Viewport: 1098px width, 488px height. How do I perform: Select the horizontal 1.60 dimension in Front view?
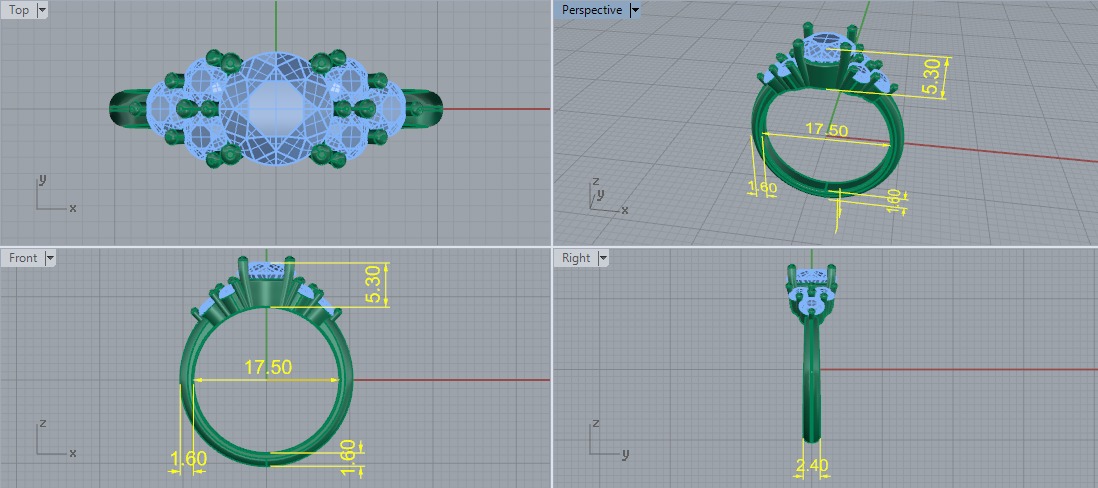pos(188,459)
